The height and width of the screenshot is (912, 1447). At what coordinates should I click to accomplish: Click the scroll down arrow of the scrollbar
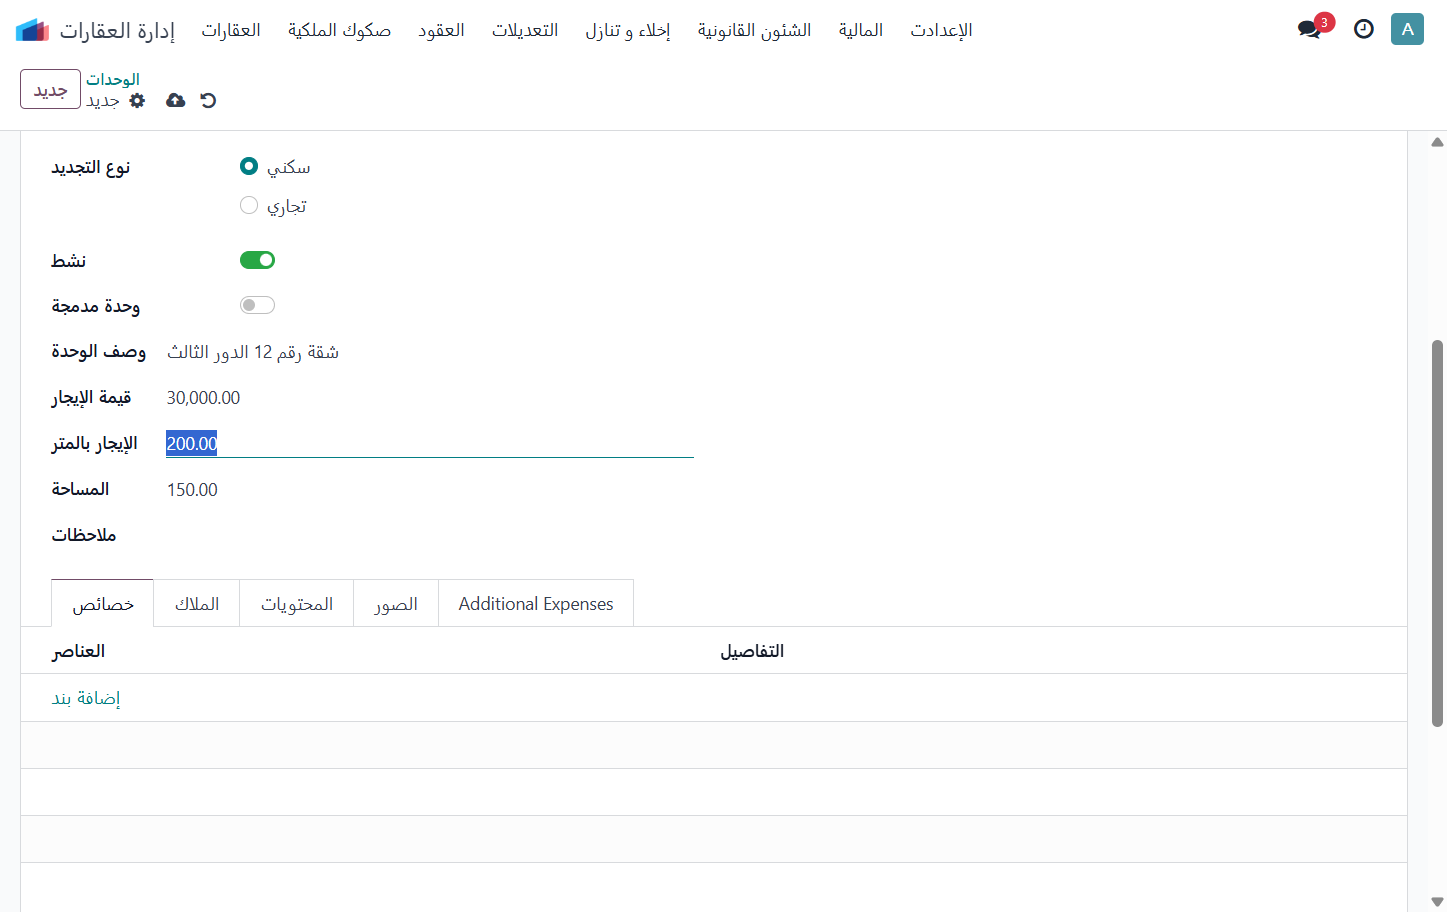(x=1437, y=902)
